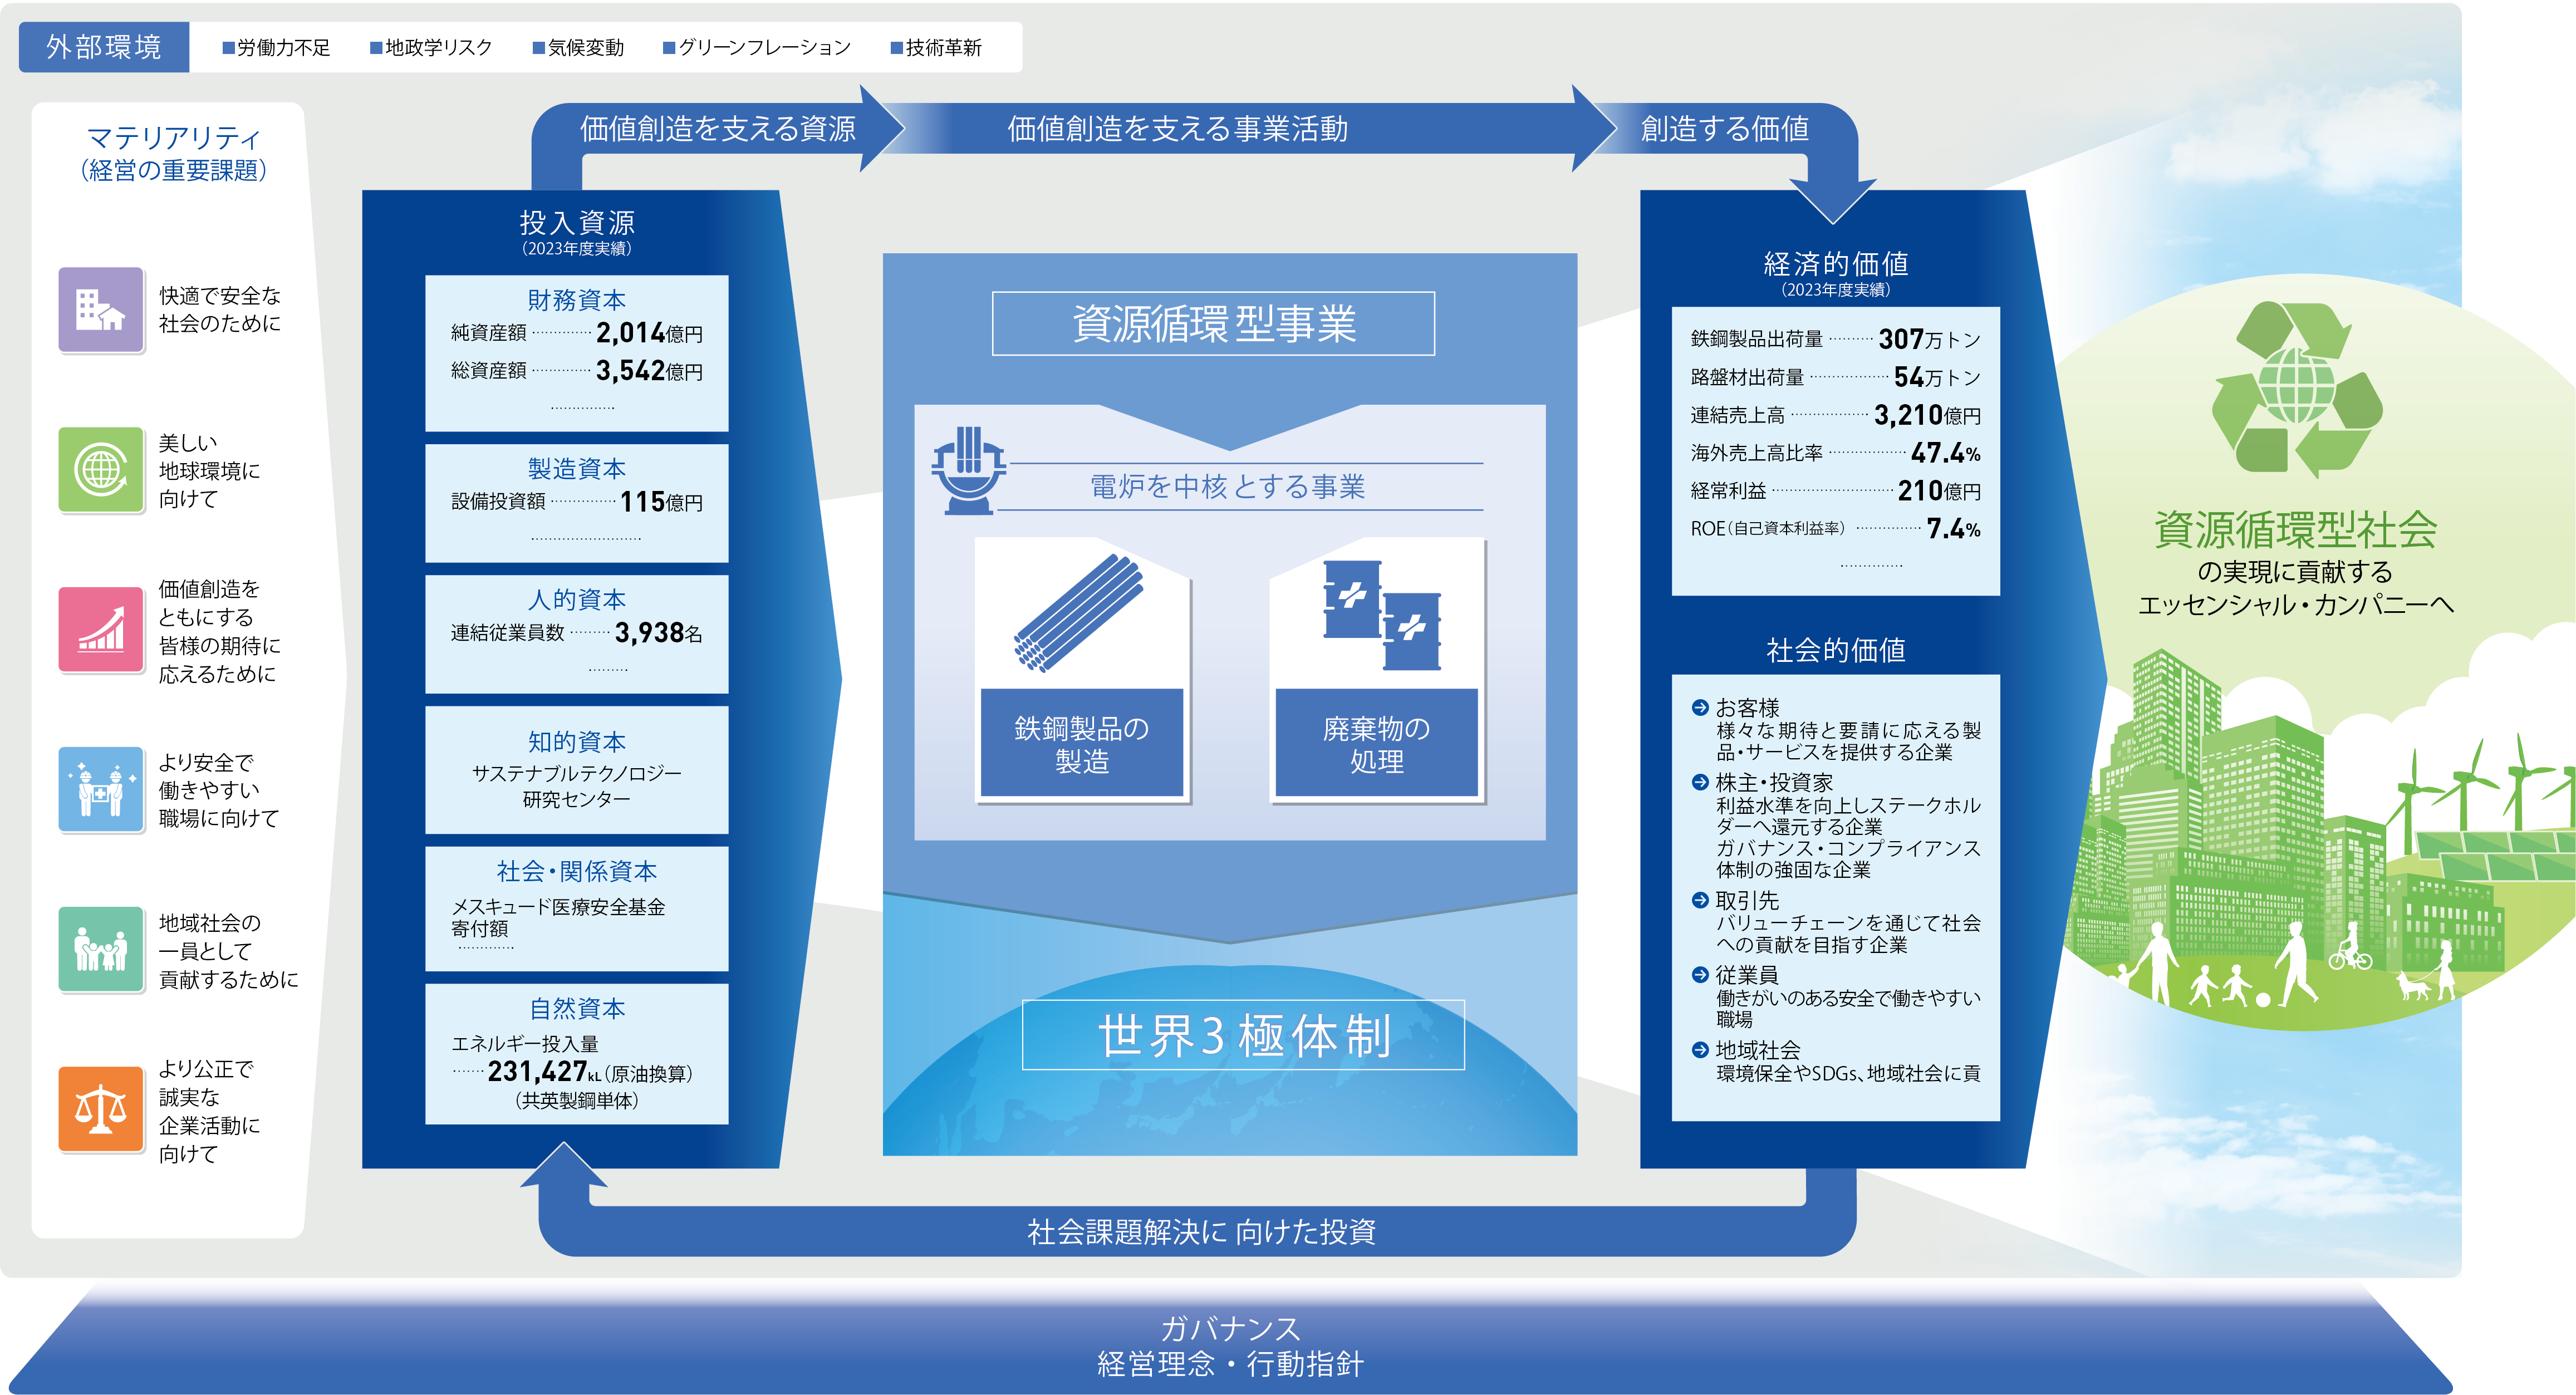The width and height of the screenshot is (2576, 1395).
Task: Click the 電炉を中核とする事業 heading
Action: pos(1227,486)
